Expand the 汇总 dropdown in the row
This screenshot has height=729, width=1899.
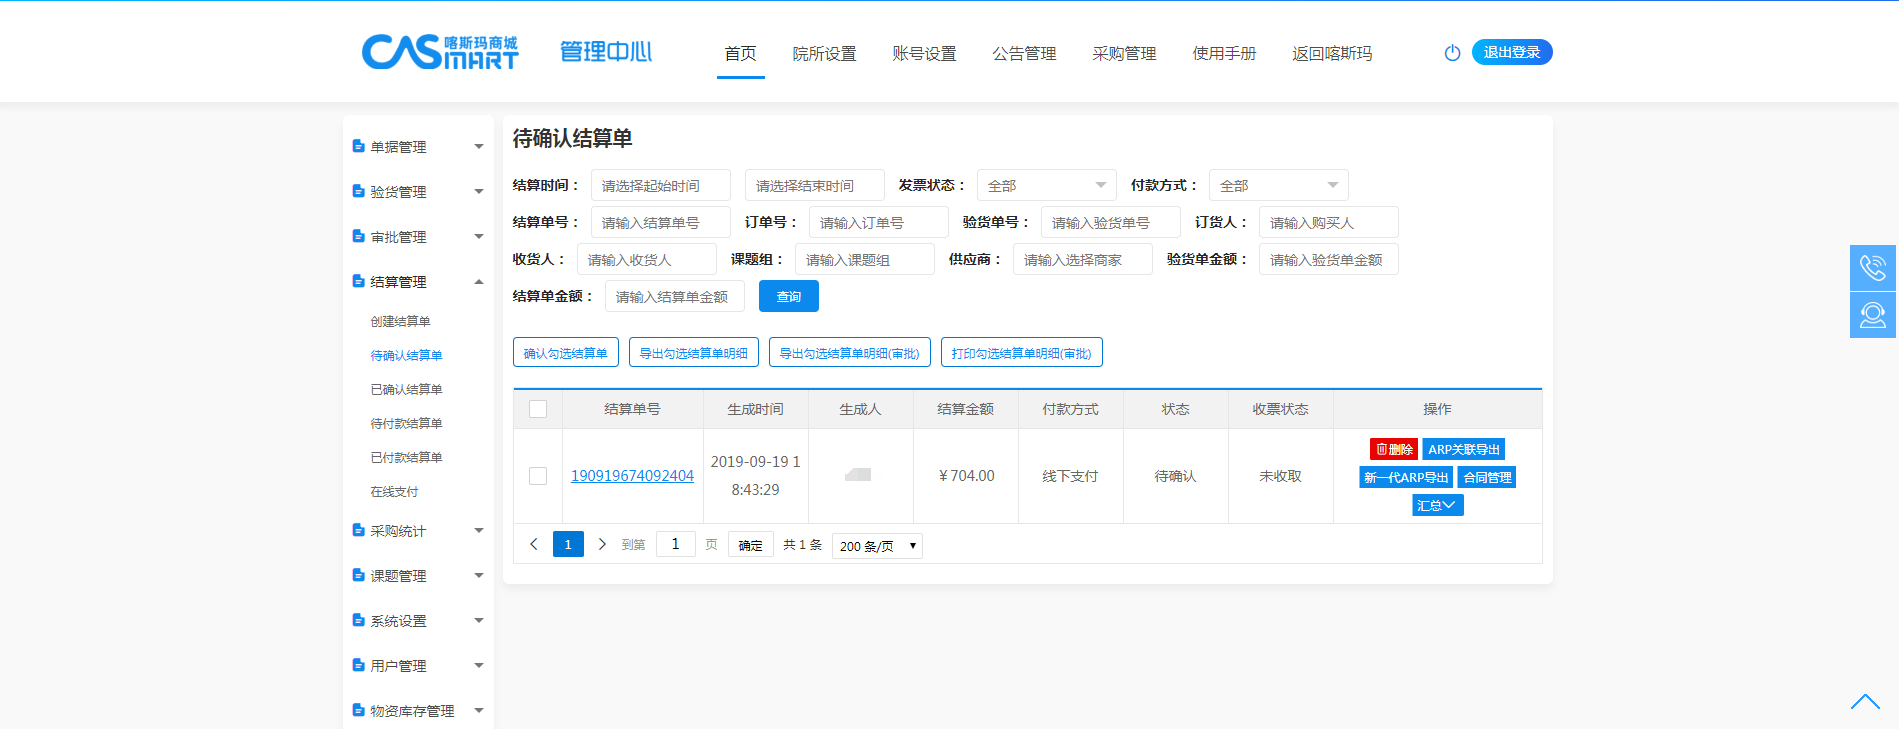tap(1437, 506)
